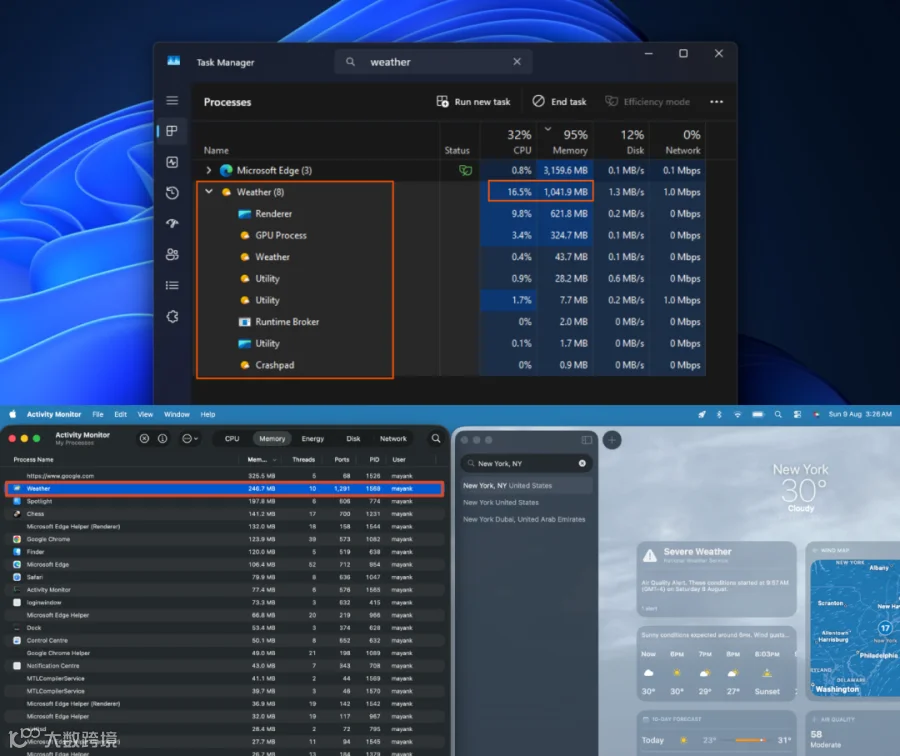Open Wi-Fi status in macOS menu bar
This screenshot has width=900, height=756.
click(x=738, y=414)
